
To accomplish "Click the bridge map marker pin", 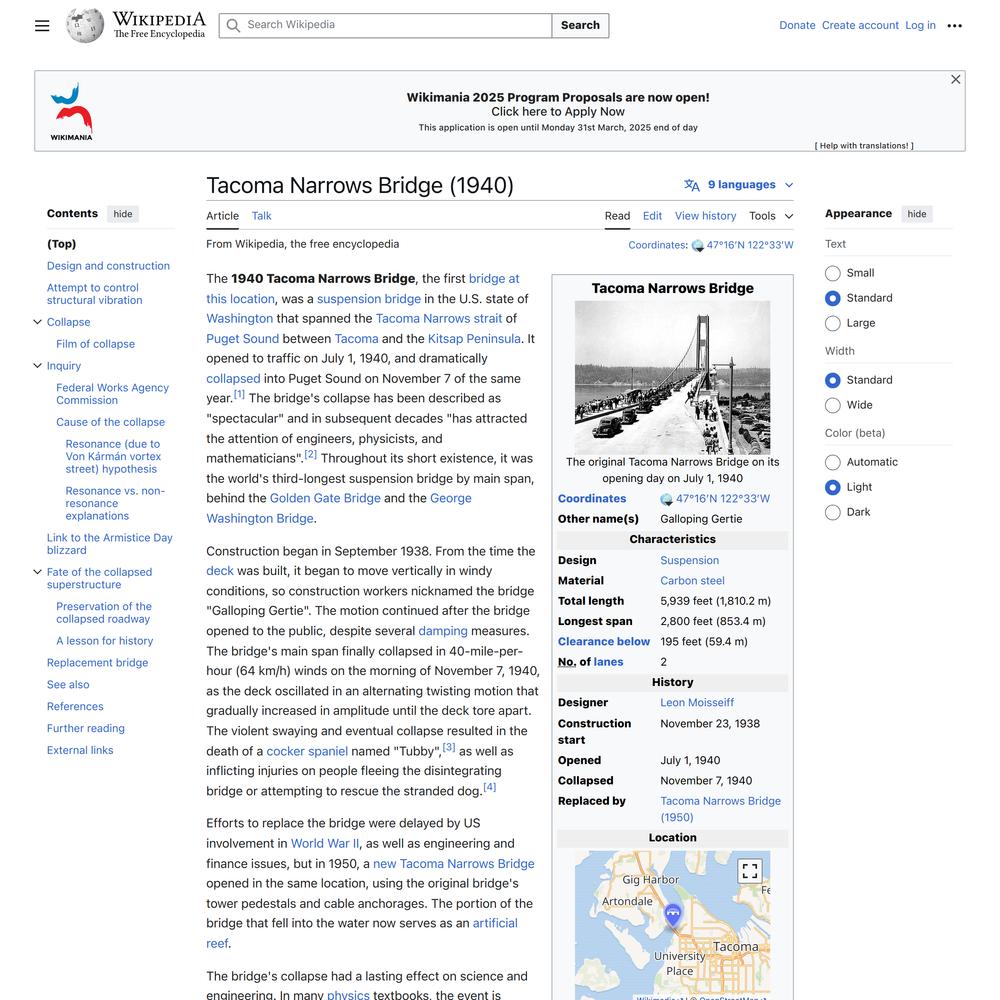I will tap(672, 915).
